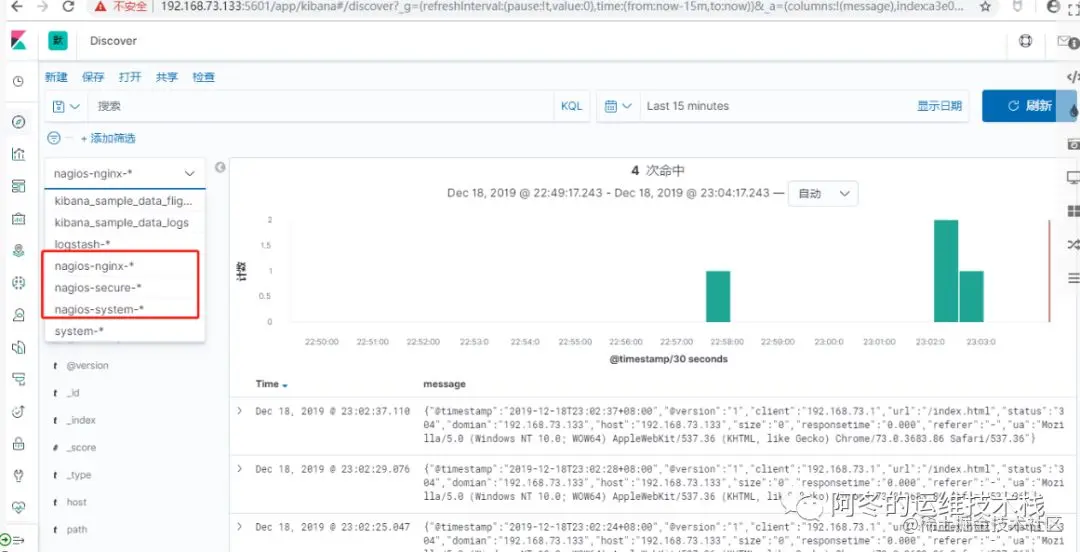The height and width of the screenshot is (552, 1080).
Task: Go forward in browser
Action: pos(42,7)
